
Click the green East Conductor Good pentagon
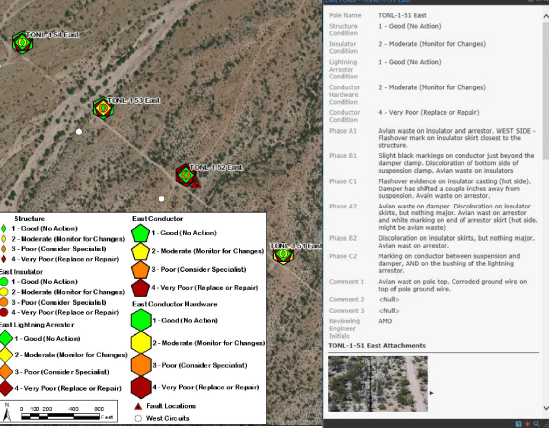tap(140, 233)
